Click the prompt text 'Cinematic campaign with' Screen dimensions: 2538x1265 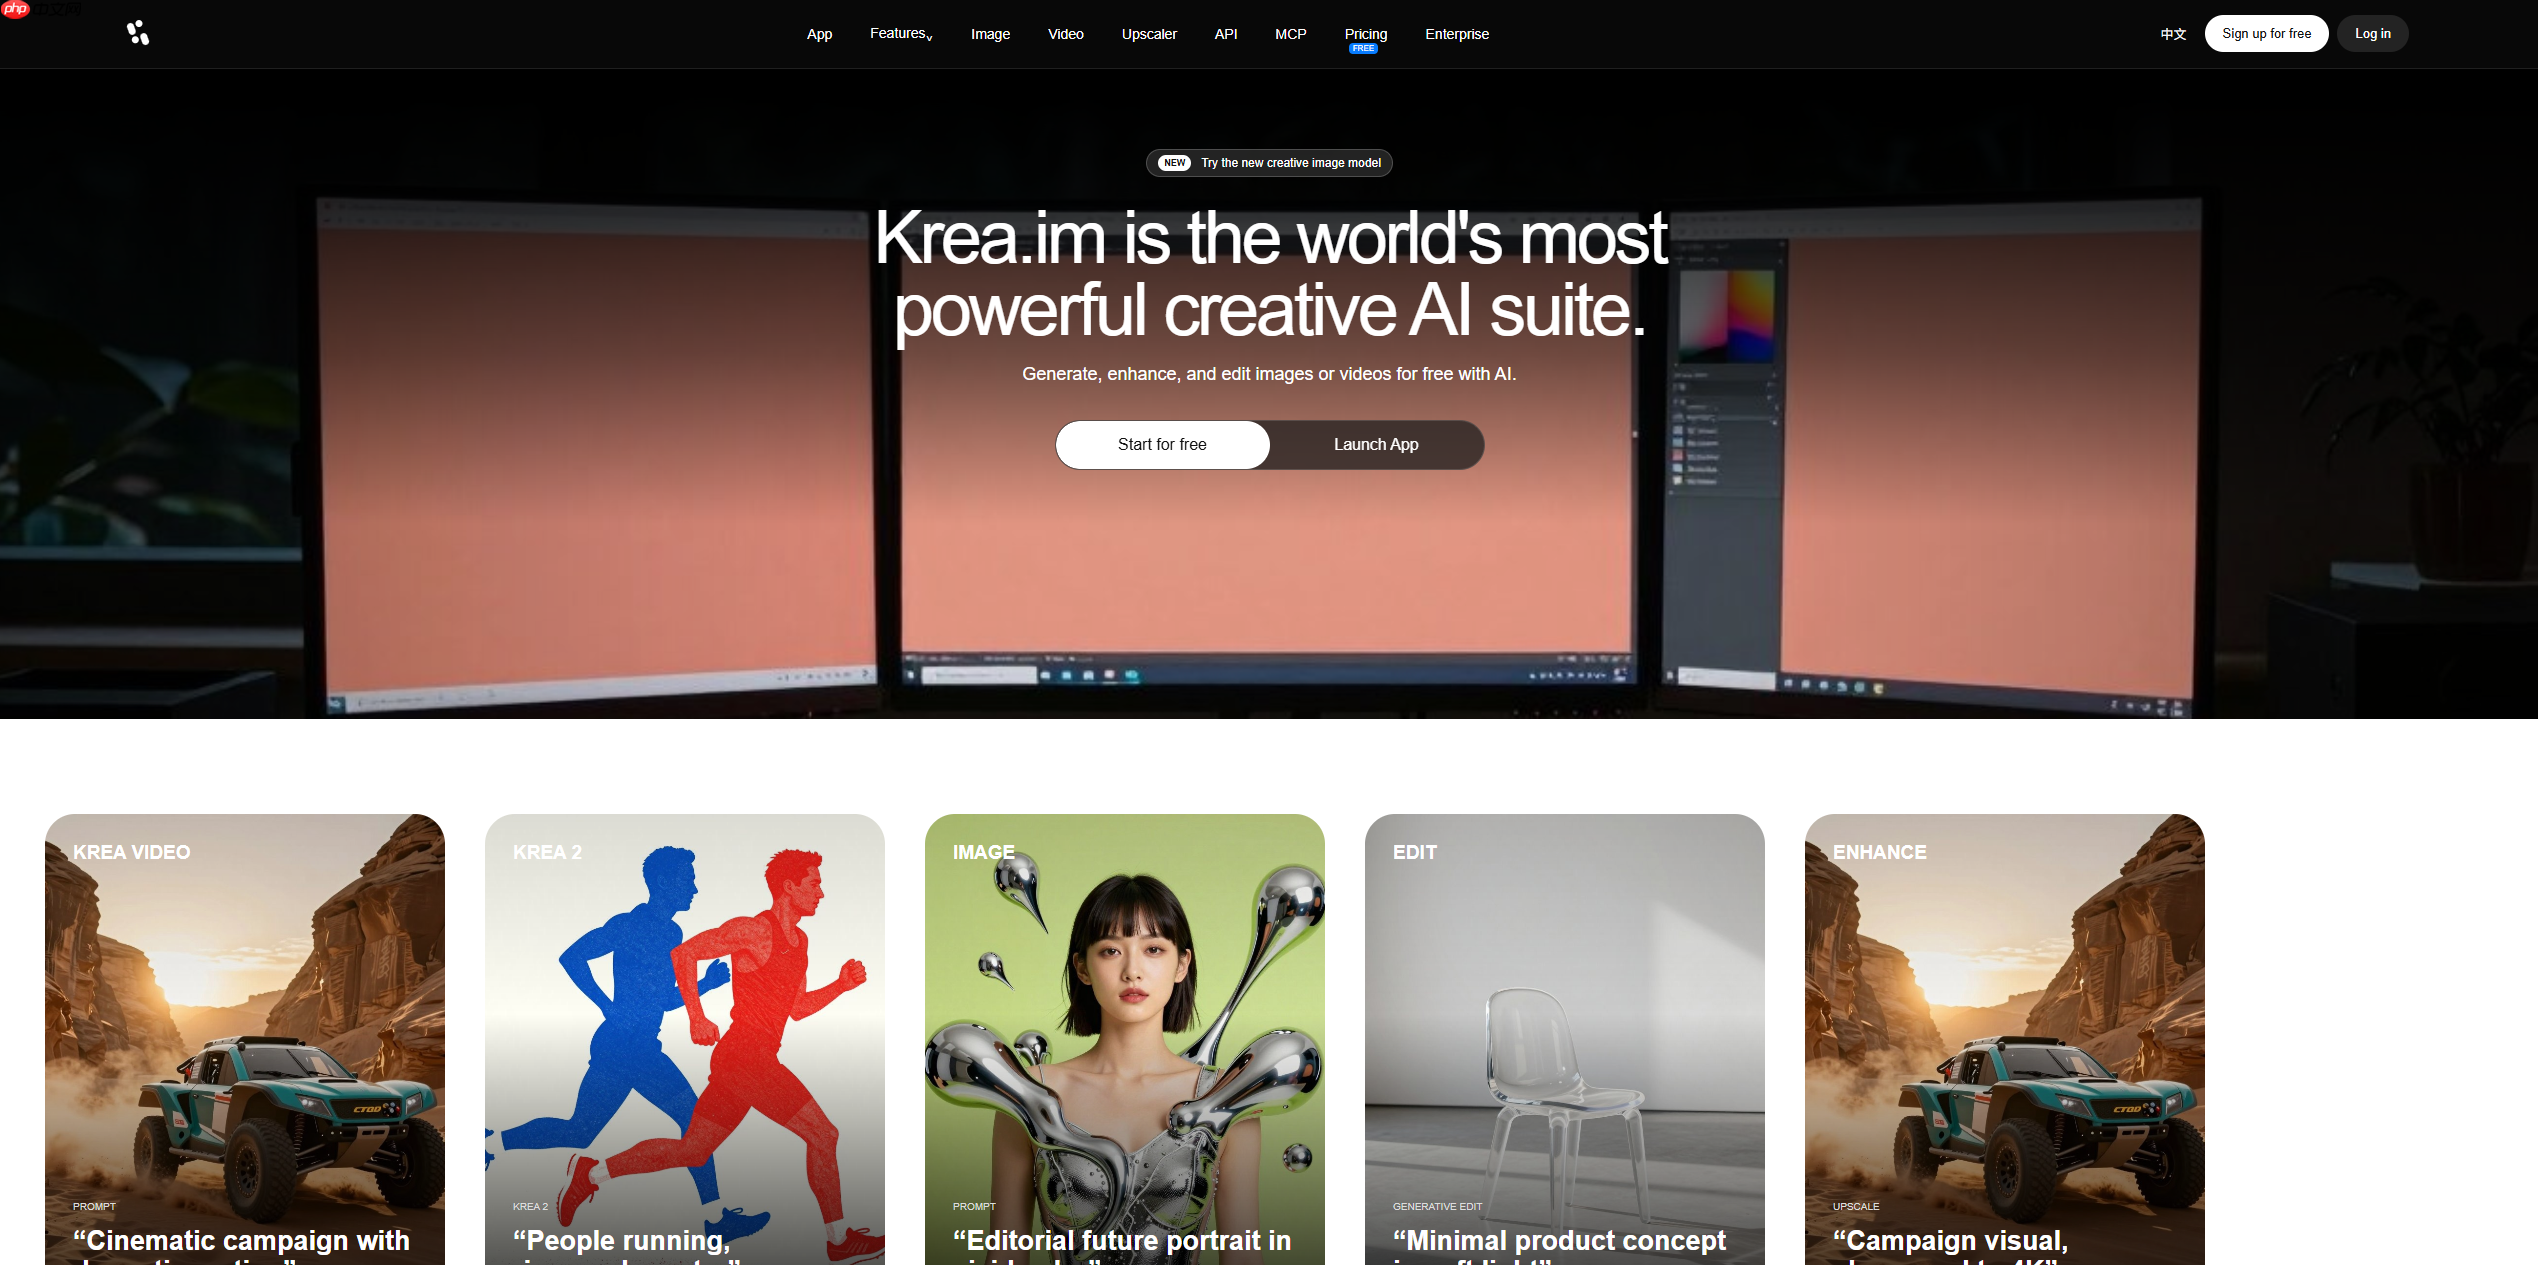pos(242,1241)
